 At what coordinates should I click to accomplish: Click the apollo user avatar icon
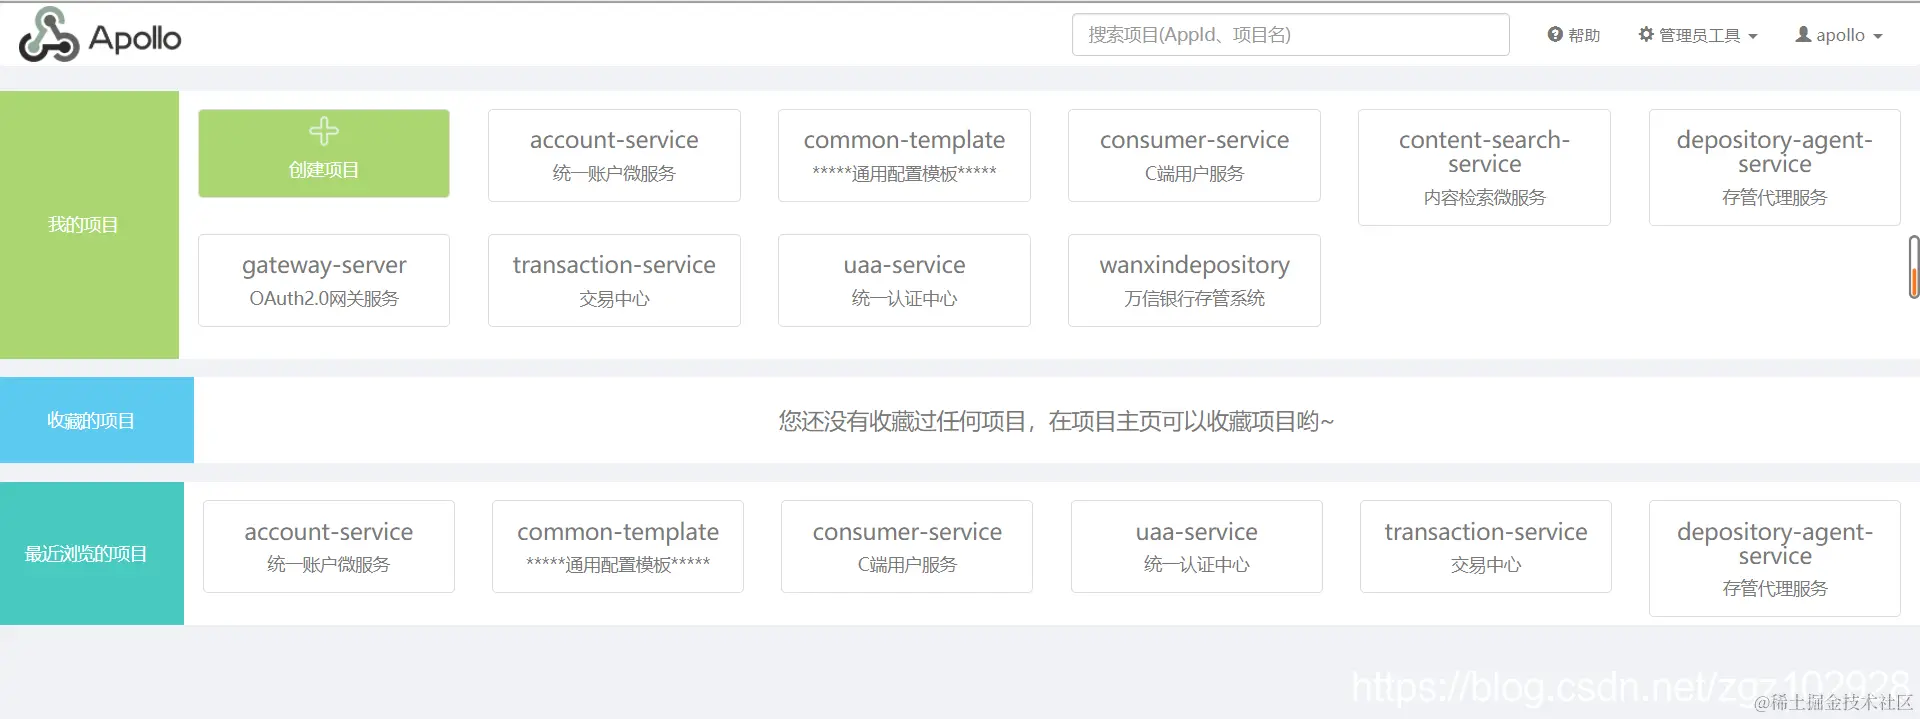pos(1803,35)
